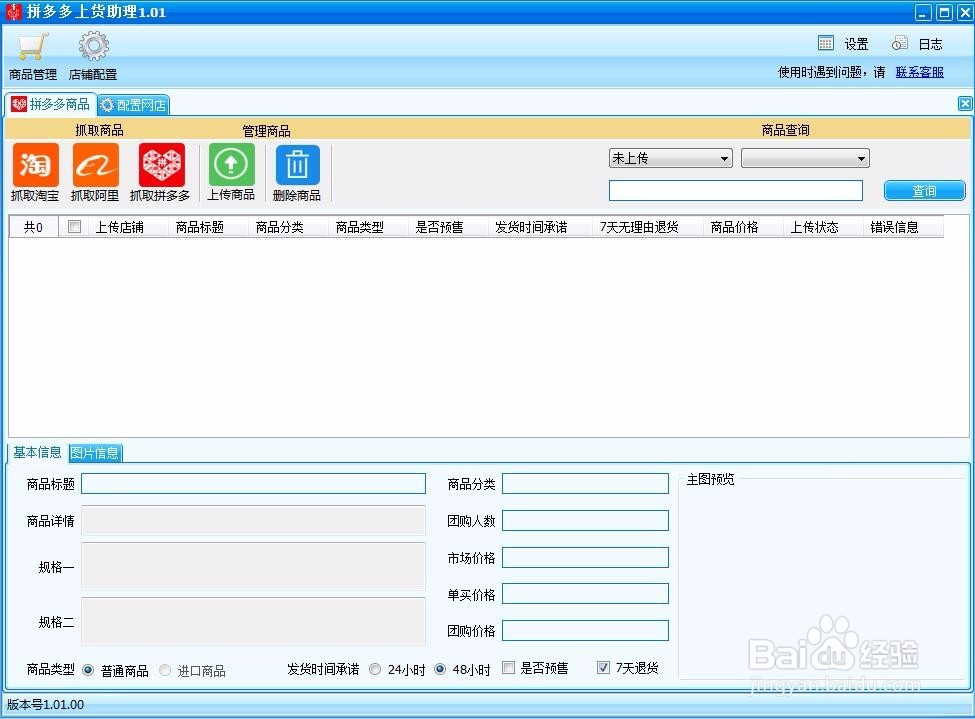Click the 日志 label
975x719 pixels.
click(x=931, y=44)
